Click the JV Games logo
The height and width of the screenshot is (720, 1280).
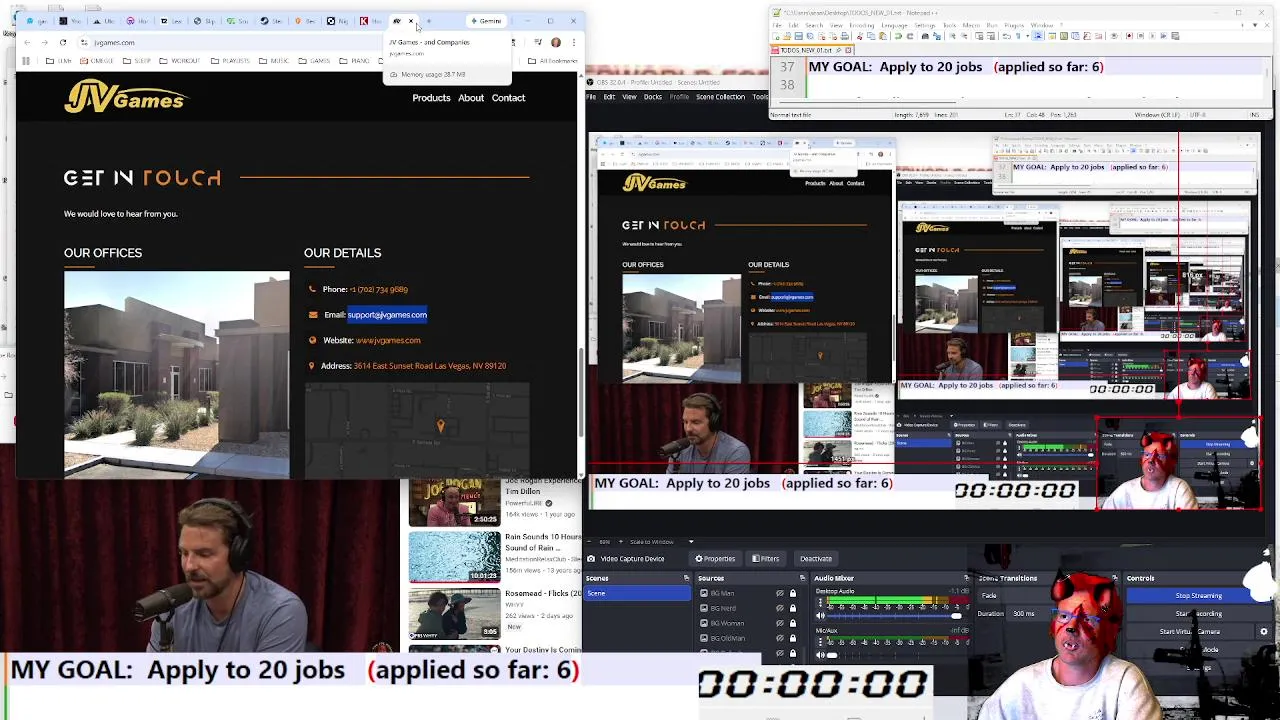pos(125,97)
